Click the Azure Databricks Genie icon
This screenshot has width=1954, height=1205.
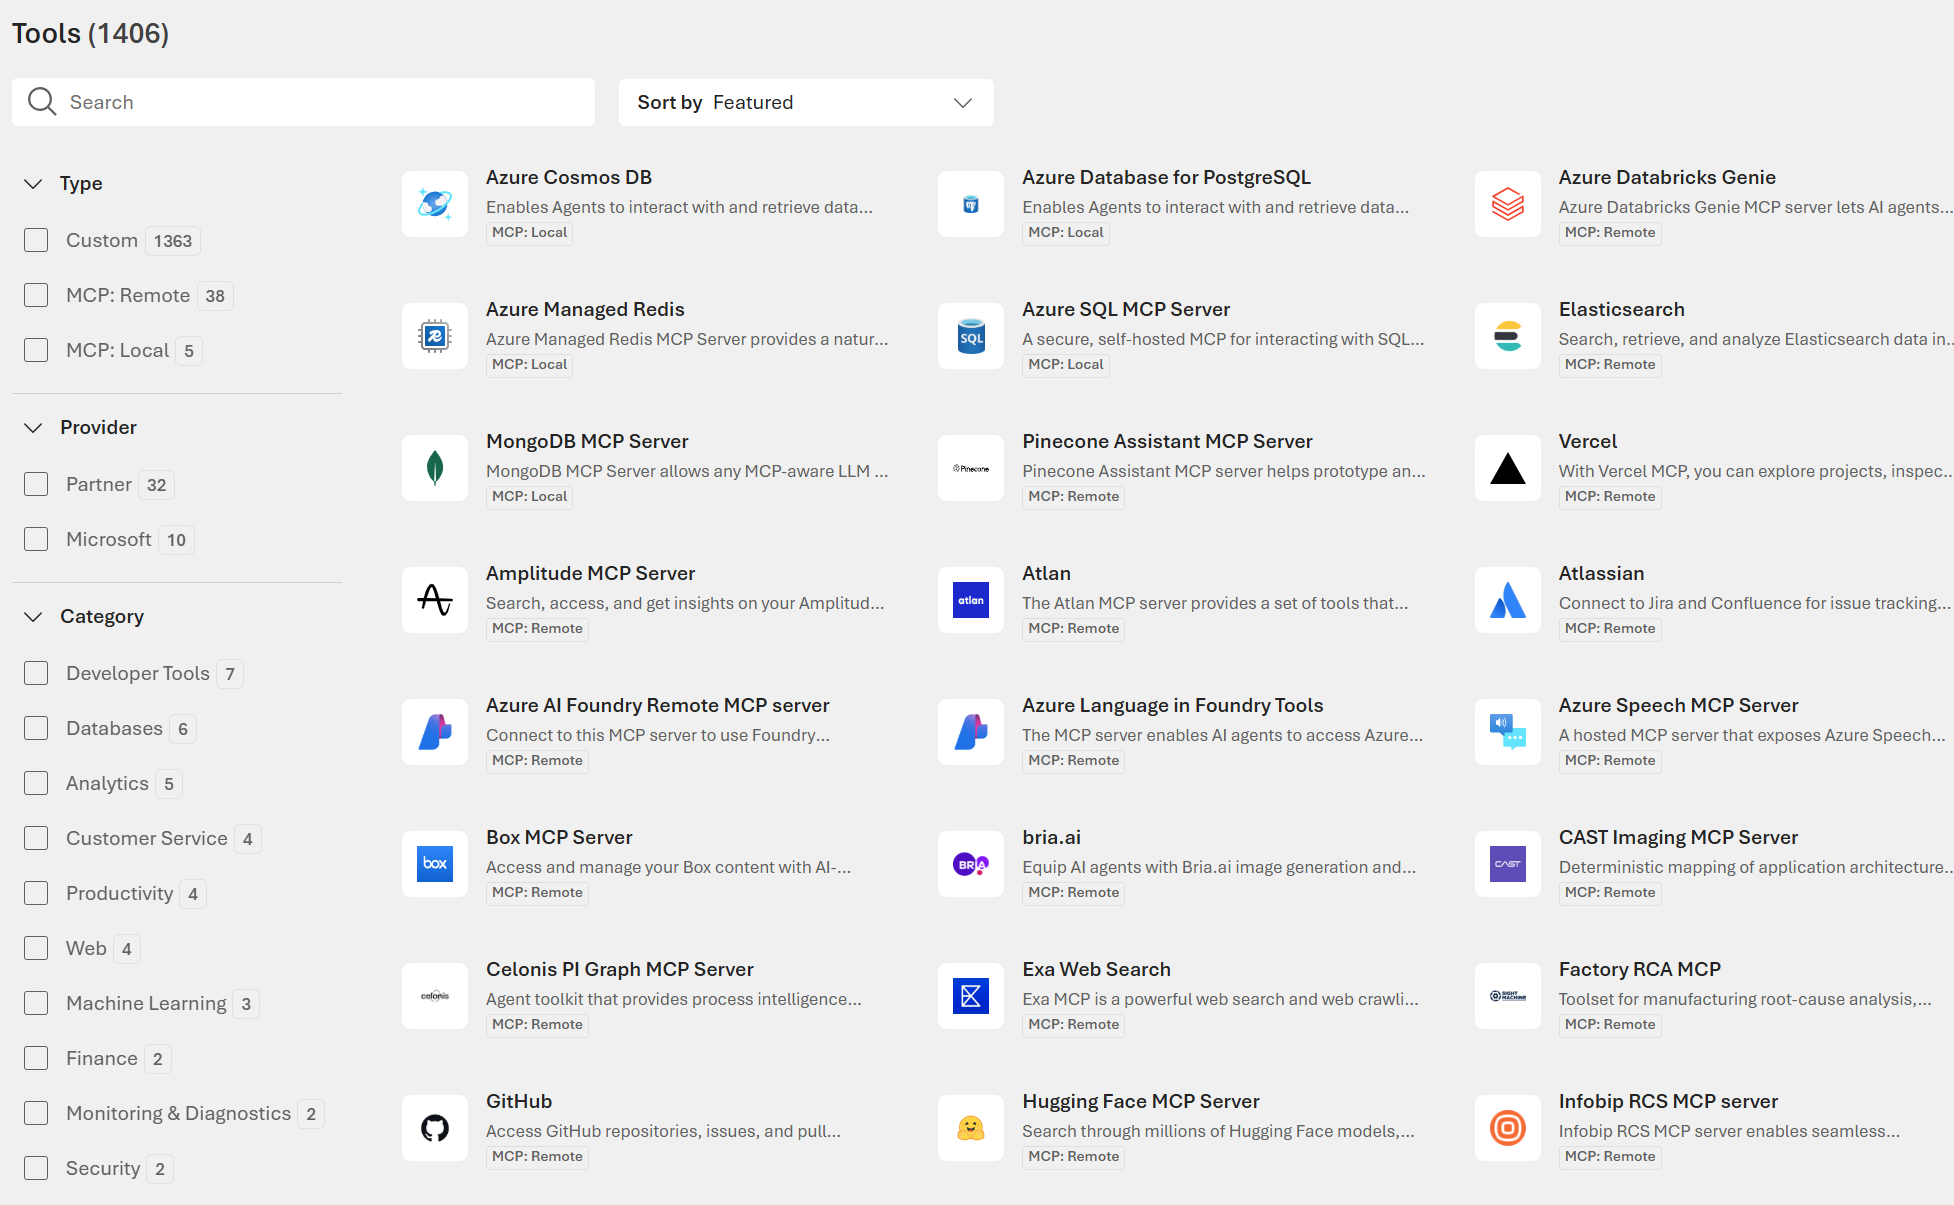pos(1507,204)
